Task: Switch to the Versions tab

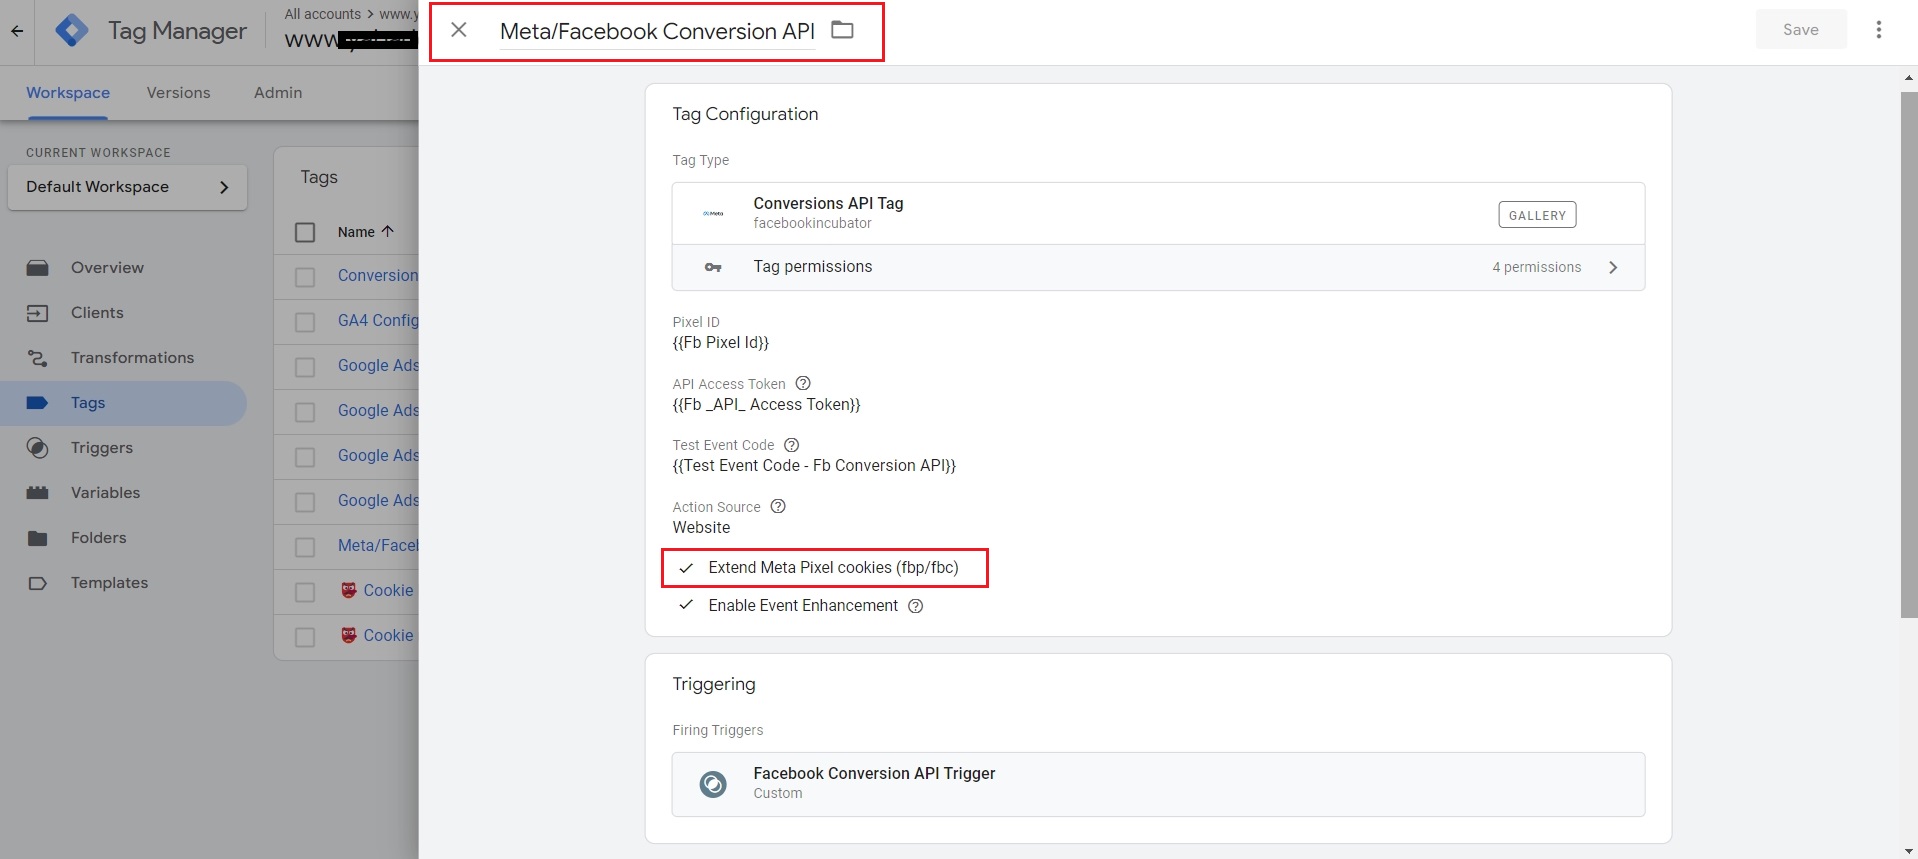Action: pyautogui.click(x=178, y=93)
